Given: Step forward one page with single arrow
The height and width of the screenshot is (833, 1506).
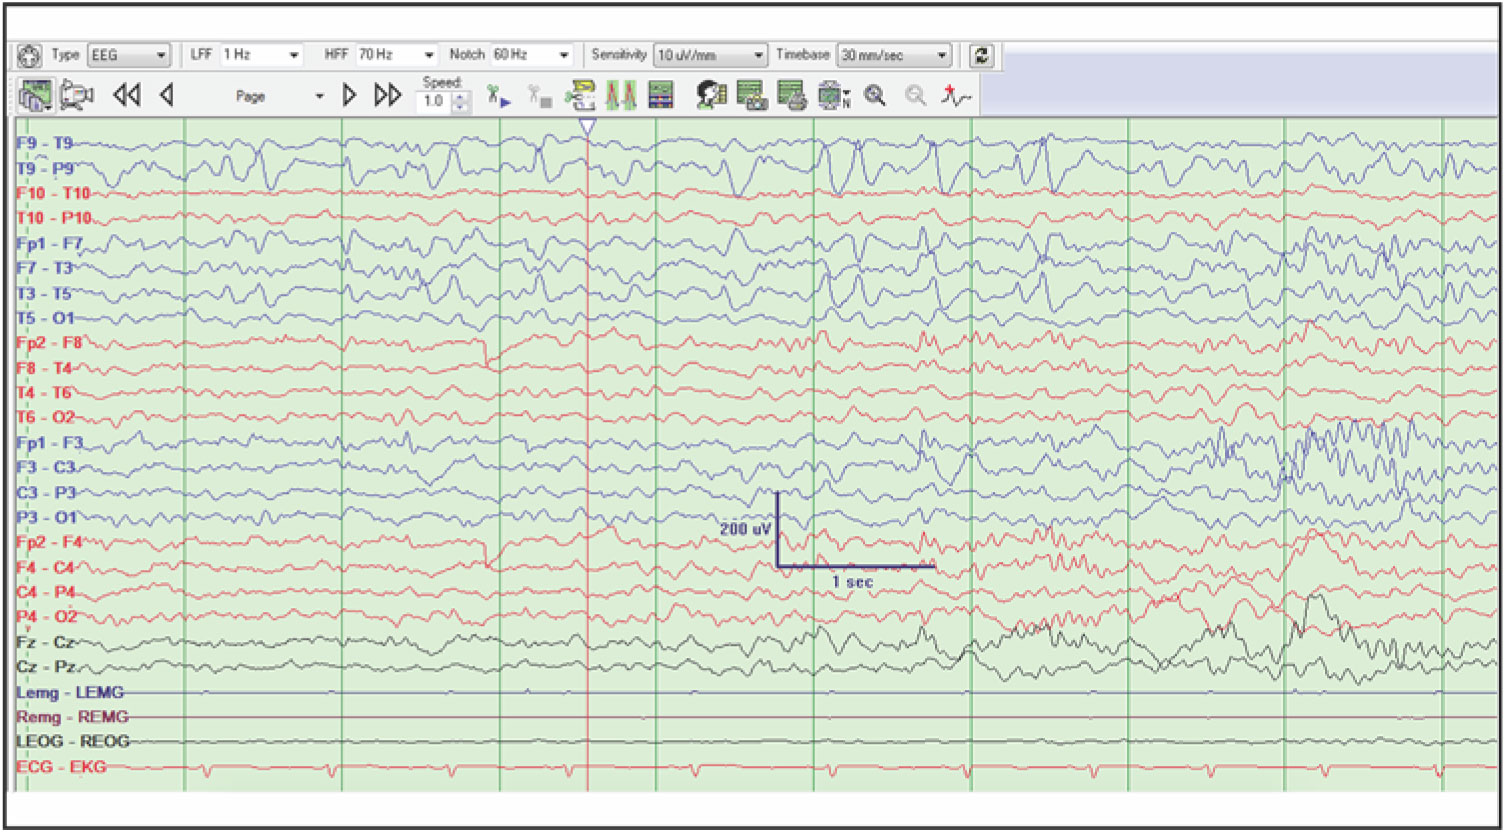Looking at the screenshot, I should 349,95.
